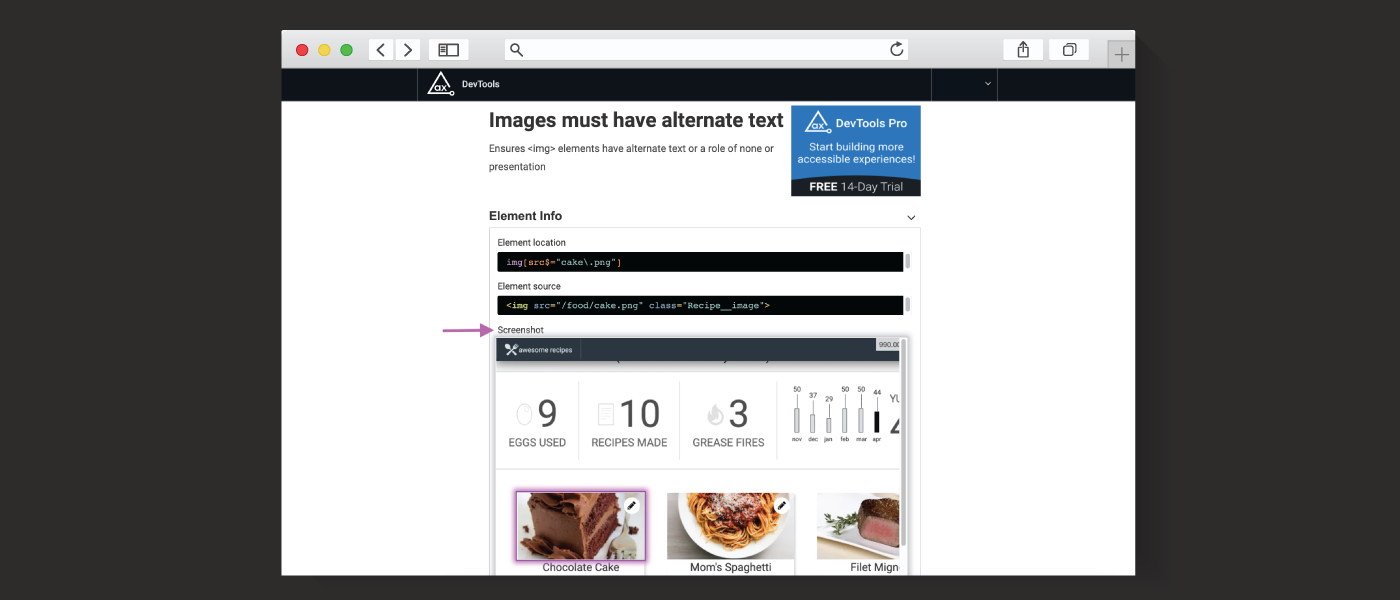Click the pencil edit icon on Chocolate Cake
1400x600 pixels.
tap(631, 505)
